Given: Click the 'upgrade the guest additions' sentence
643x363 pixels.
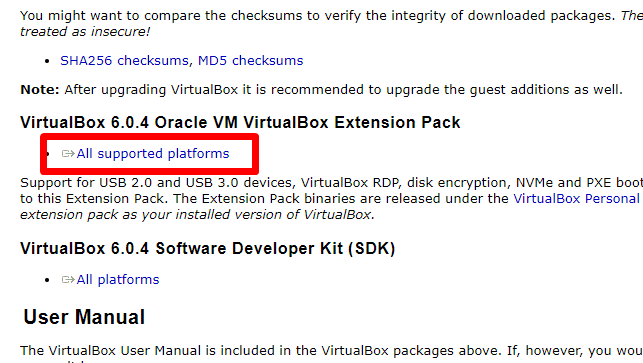Looking at the screenshot, I should [x=322, y=90].
